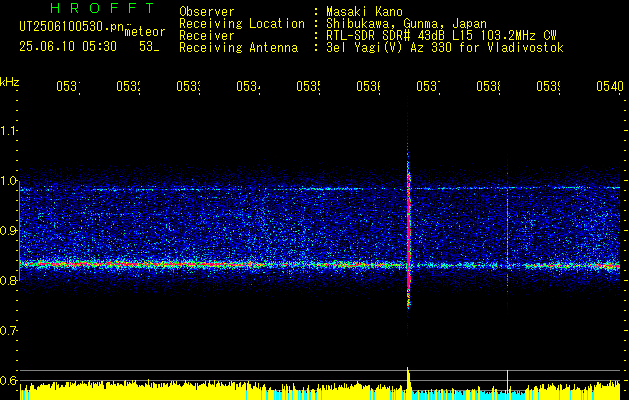The width and height of the screenshot is (629, 400).
Task: Click the 0.9 kHz axis label
Action: 8,231
